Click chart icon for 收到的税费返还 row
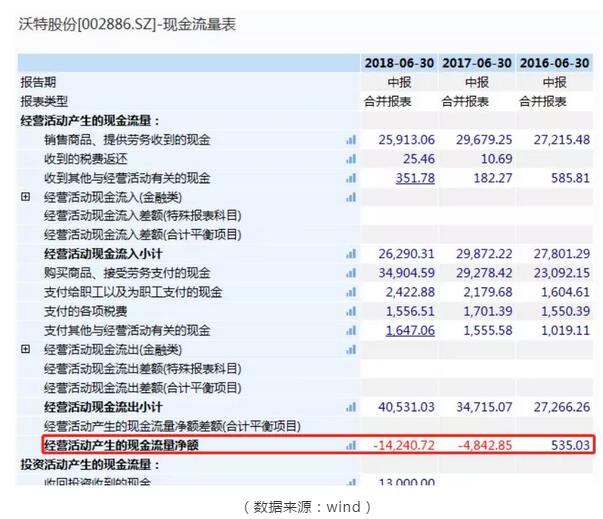Screen dimensions: 603x519 pos(351,159)
